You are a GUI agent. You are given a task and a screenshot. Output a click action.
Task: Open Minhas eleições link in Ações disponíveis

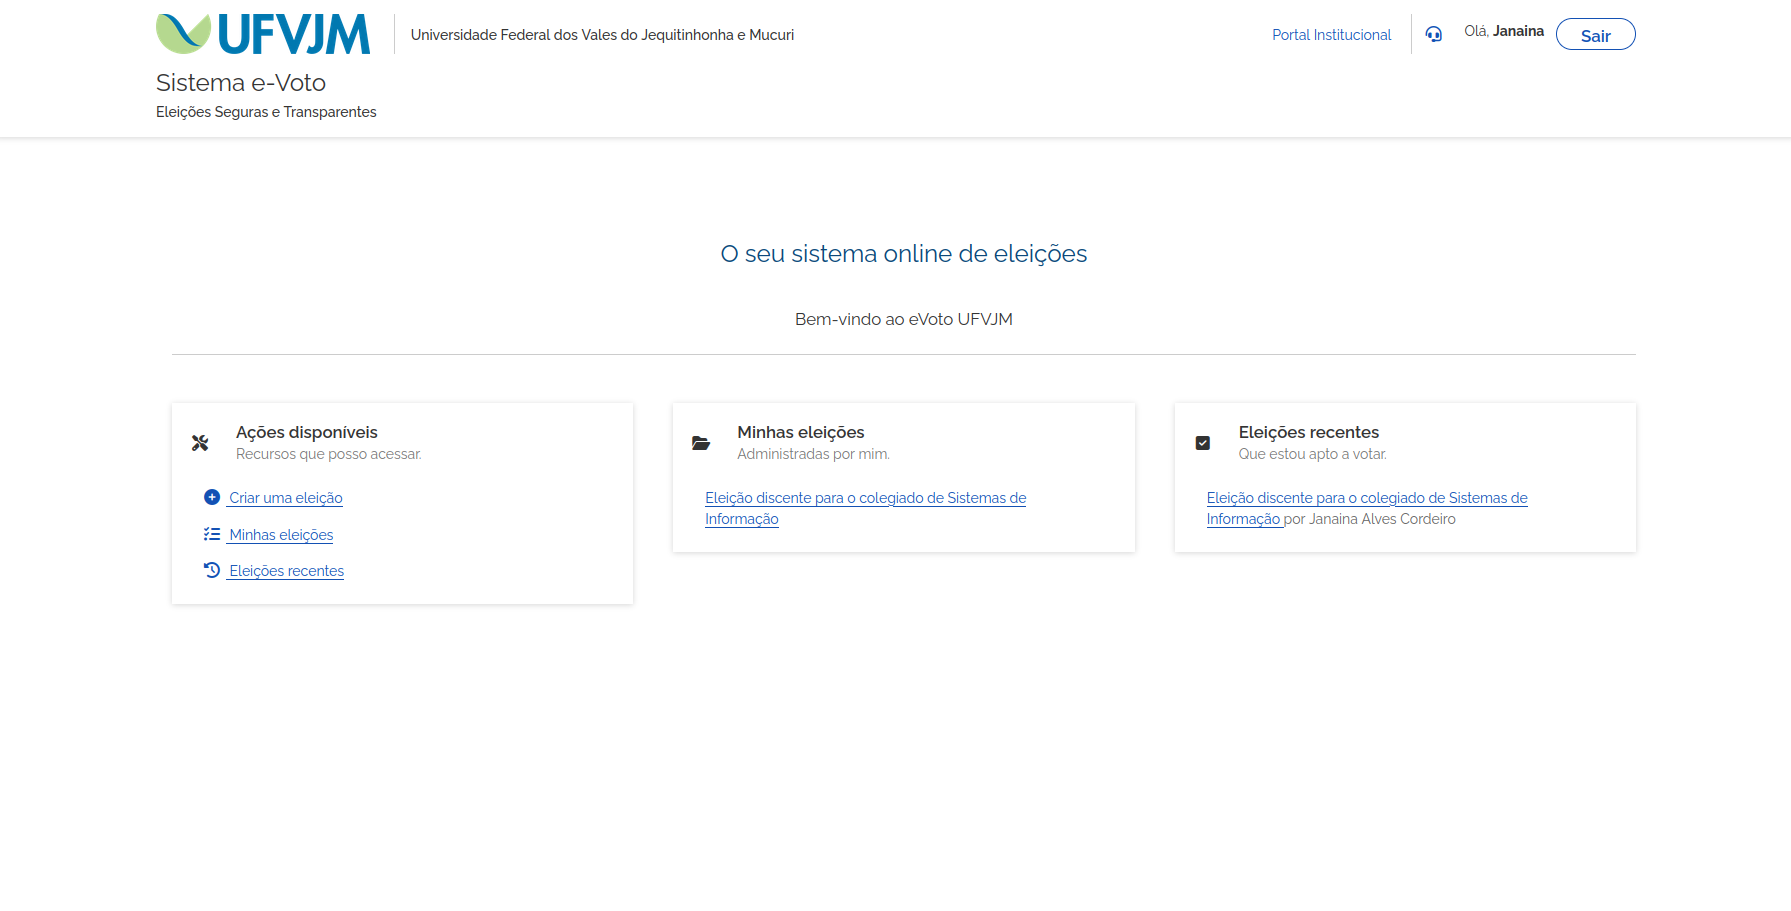click(281, 535)
